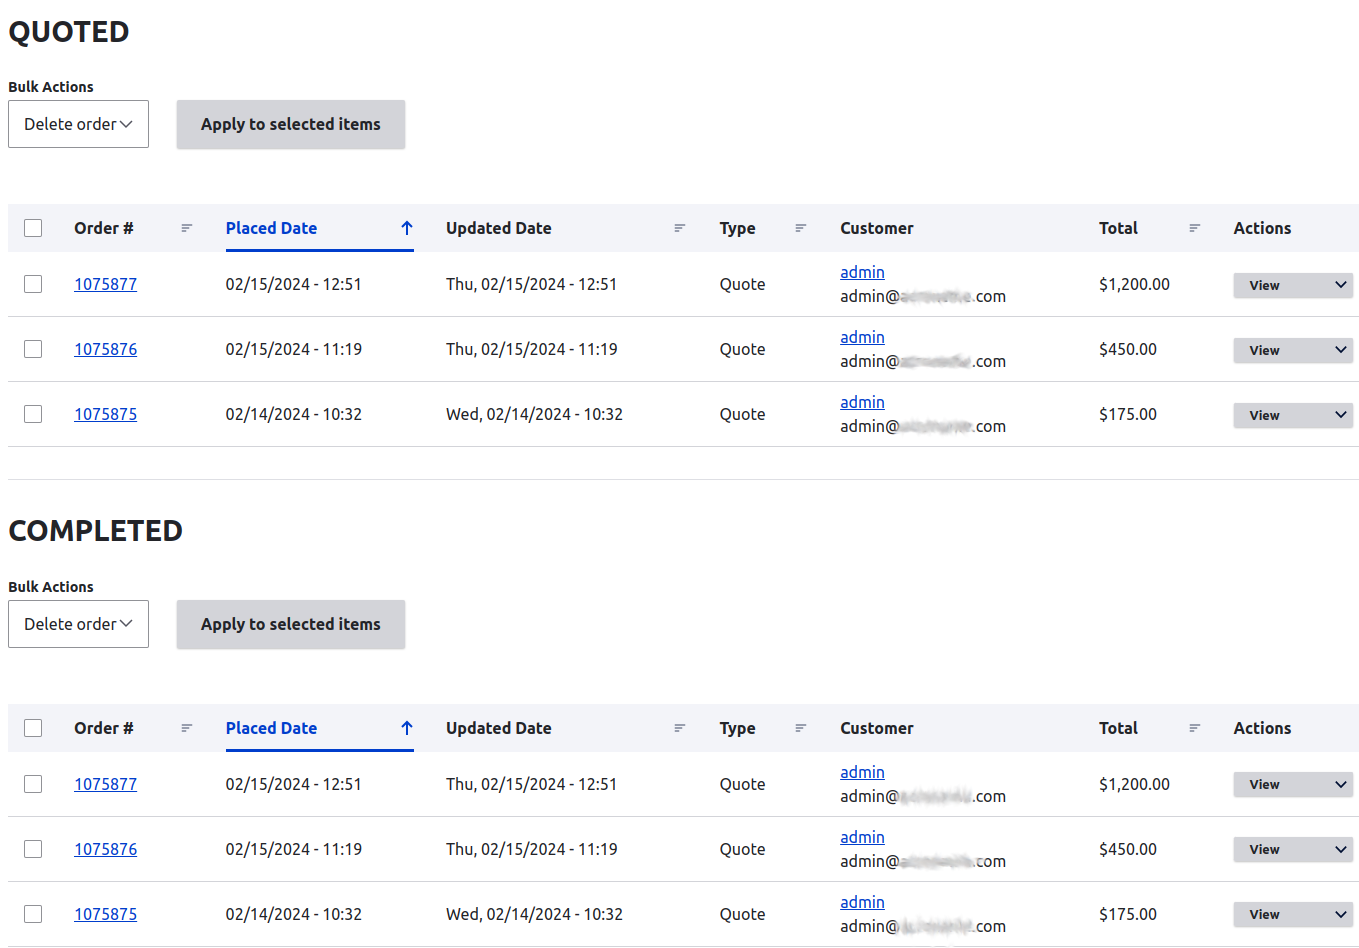Sort Completed table by Type header
This screenshot has width=1359, height=948.
738,728
